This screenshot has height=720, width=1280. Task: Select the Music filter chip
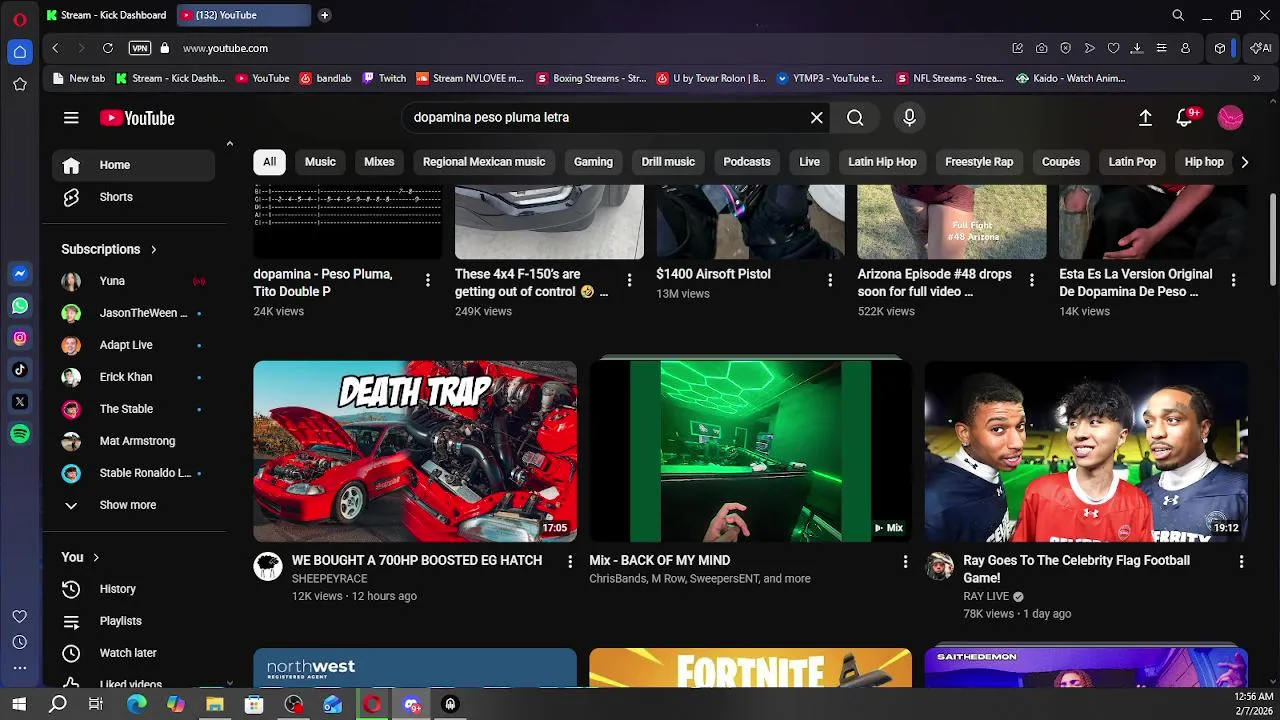pyautogui.click(x=320, y=162)
